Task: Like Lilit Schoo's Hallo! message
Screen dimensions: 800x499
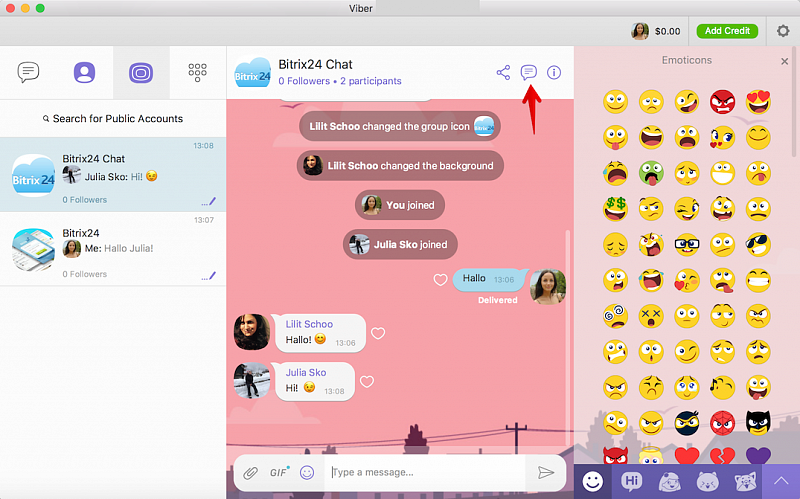Action: [x=378, y=333]
